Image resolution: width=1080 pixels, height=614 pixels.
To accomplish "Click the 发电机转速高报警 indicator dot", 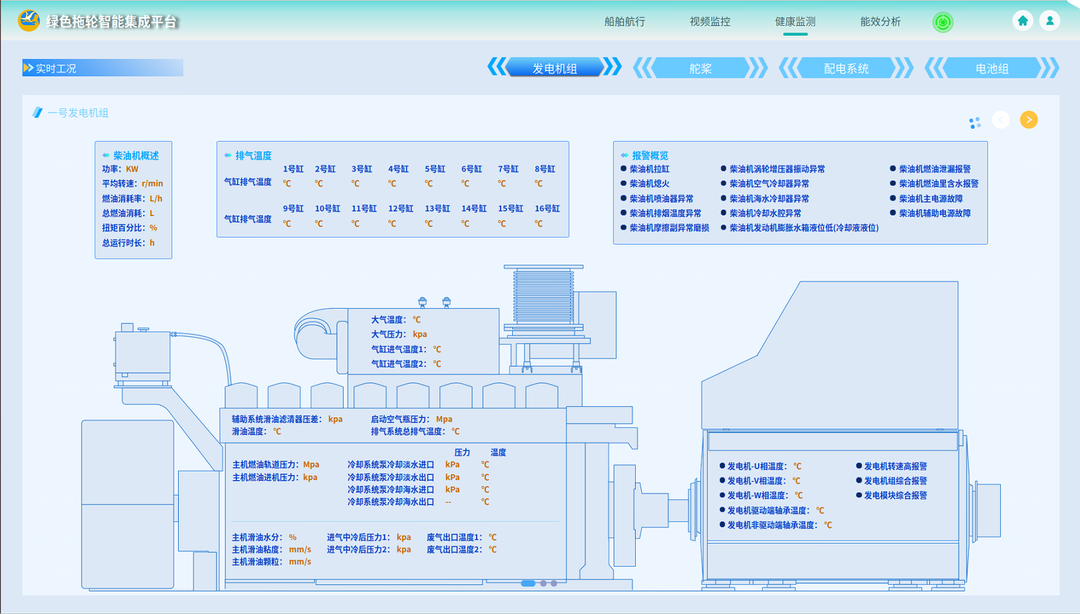I will (x=858, y=466).
